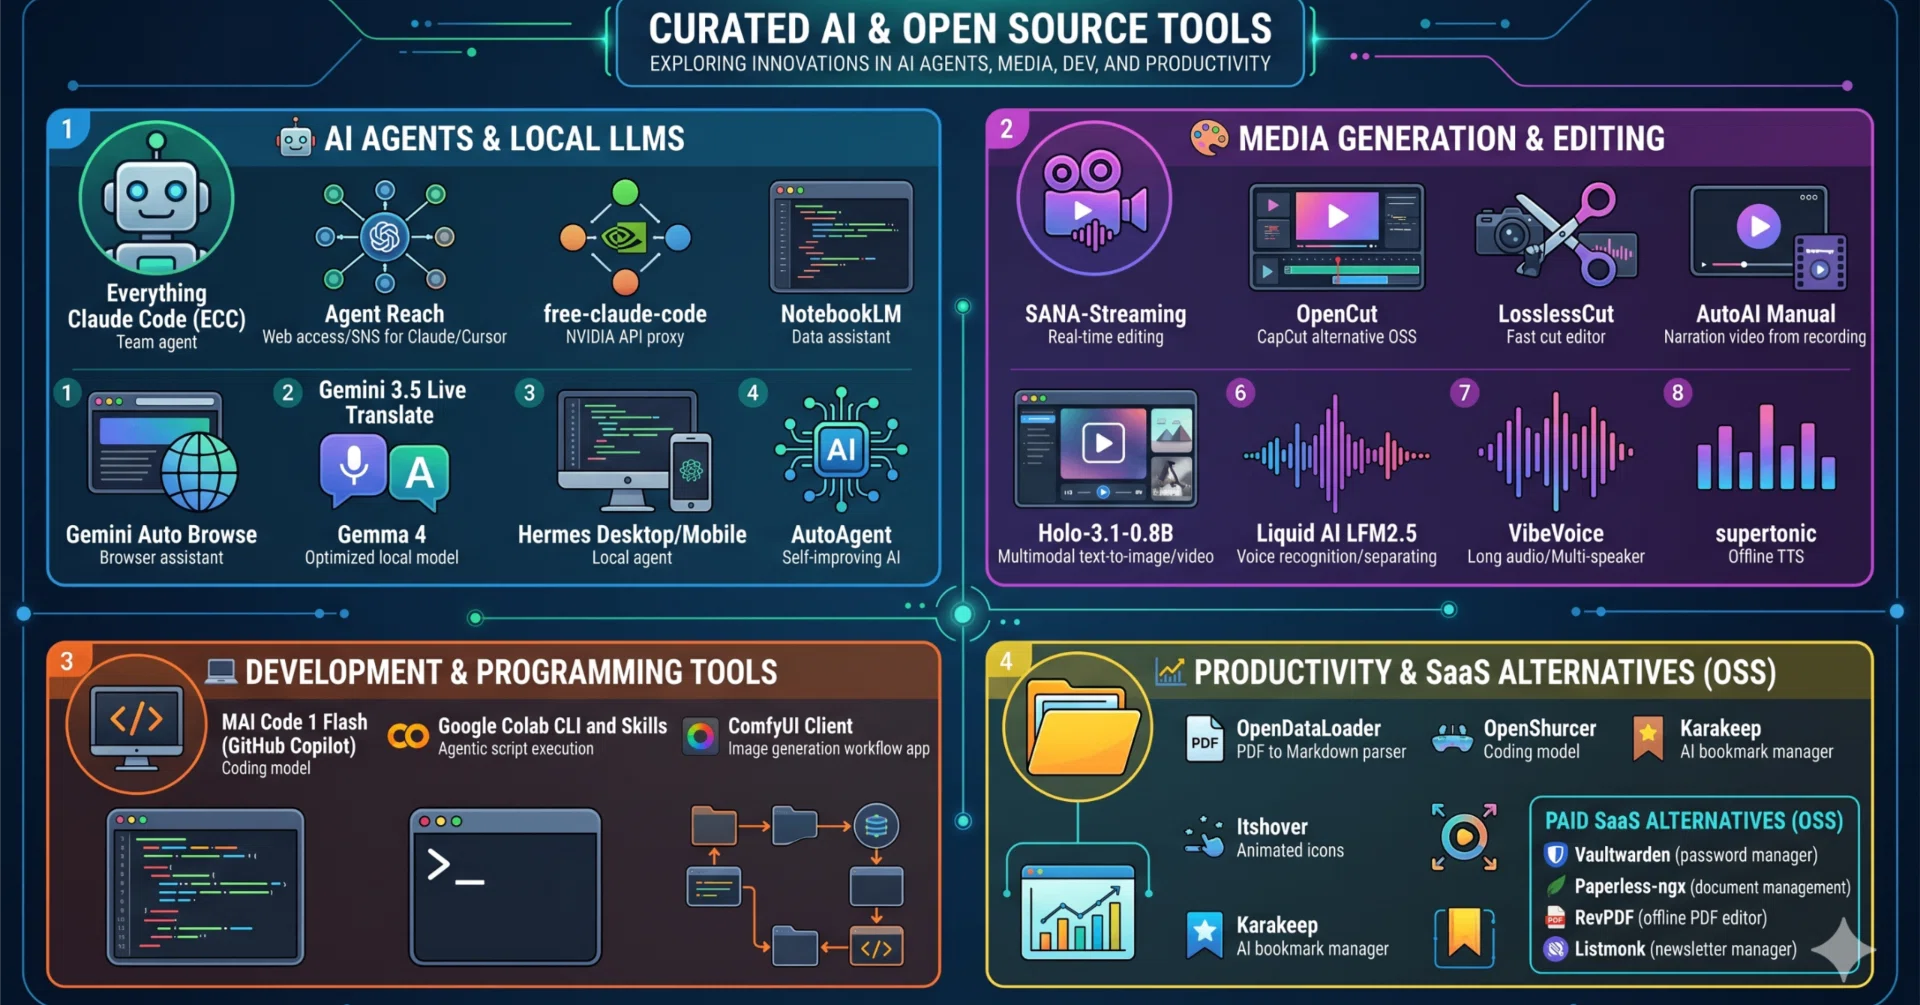Click the SANA-Streaming video camera icon

pos(1094,199)
